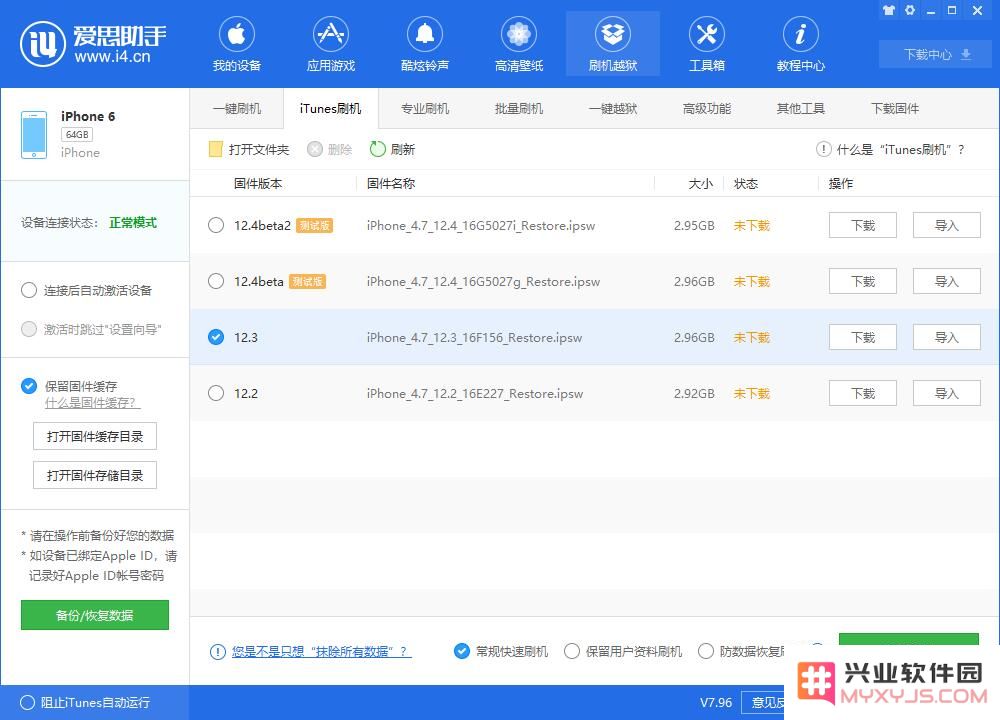Screen dimensions: 1000x720
Task: Click 大小 column header
Action: [x=700, y=184]
